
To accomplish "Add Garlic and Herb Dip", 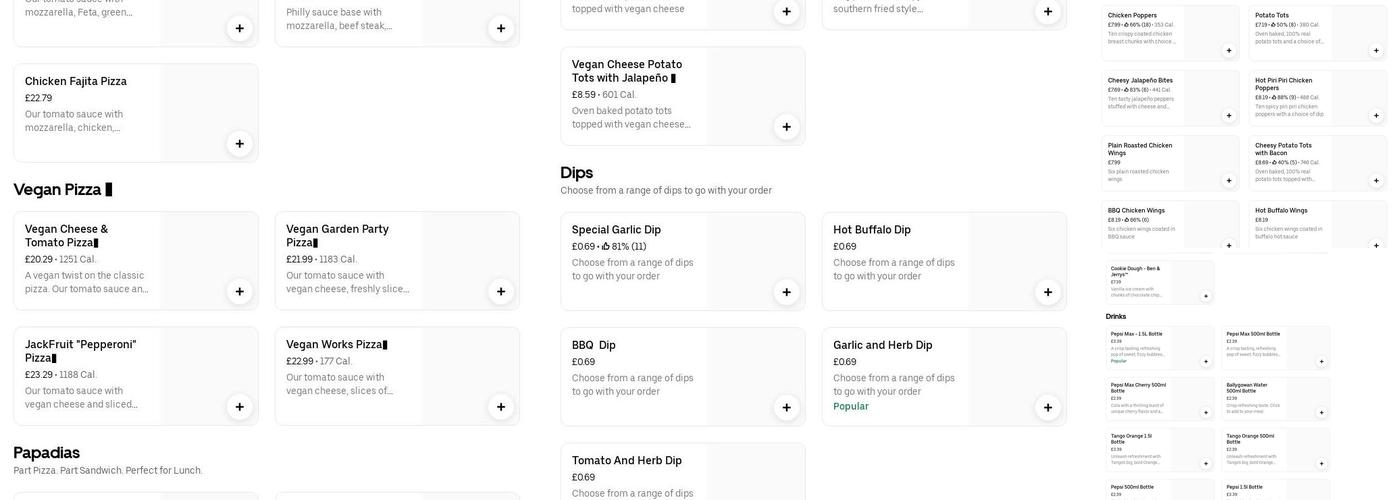I will (1048, 407).
